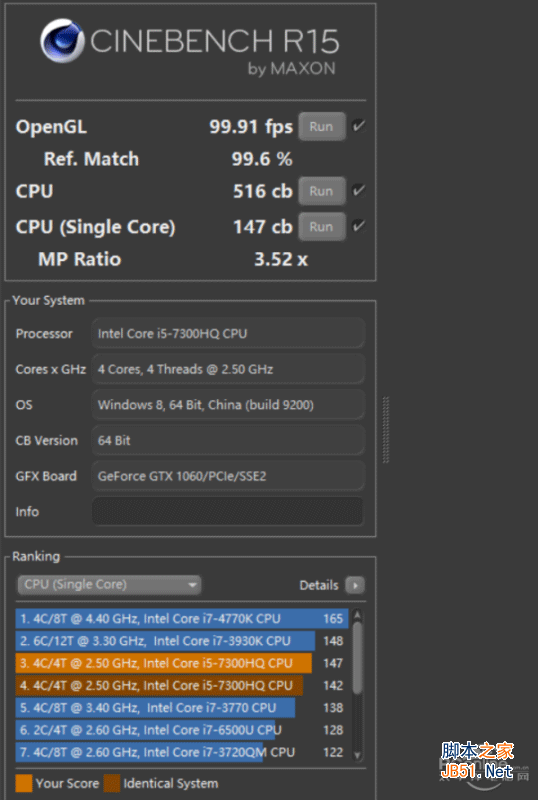Select the i7-4770K ranking entry

[182, 619]
